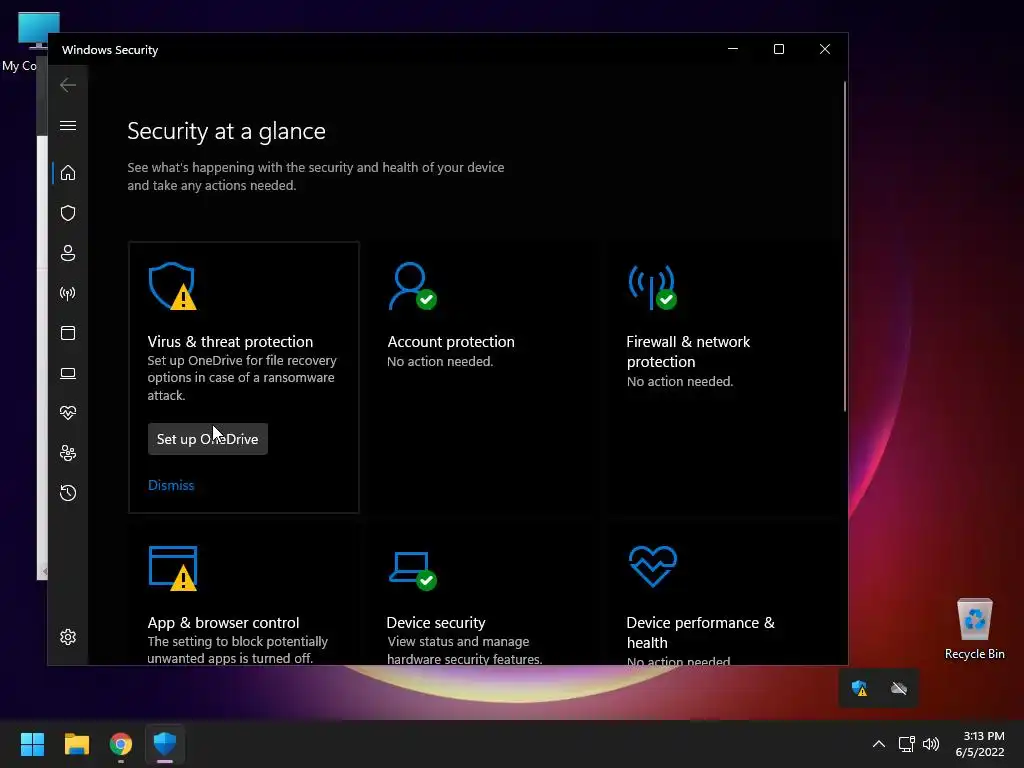Collapse the hidden icons tray chevron
Viewport: 1024px width, 768px height.
pyautogui.click(x=879, y=744)
